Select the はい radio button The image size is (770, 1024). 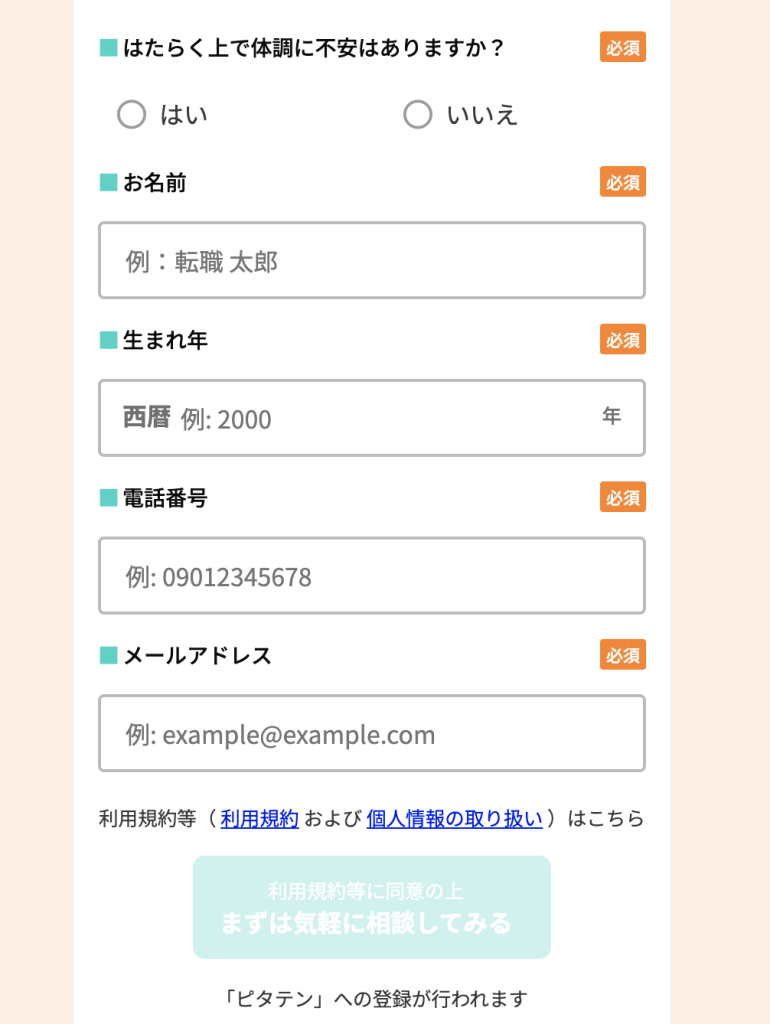point(132,115)
